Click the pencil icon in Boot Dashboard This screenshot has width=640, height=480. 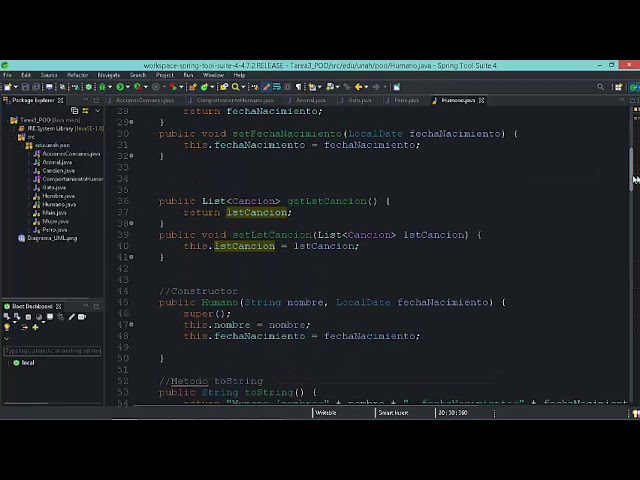(71, 317)
